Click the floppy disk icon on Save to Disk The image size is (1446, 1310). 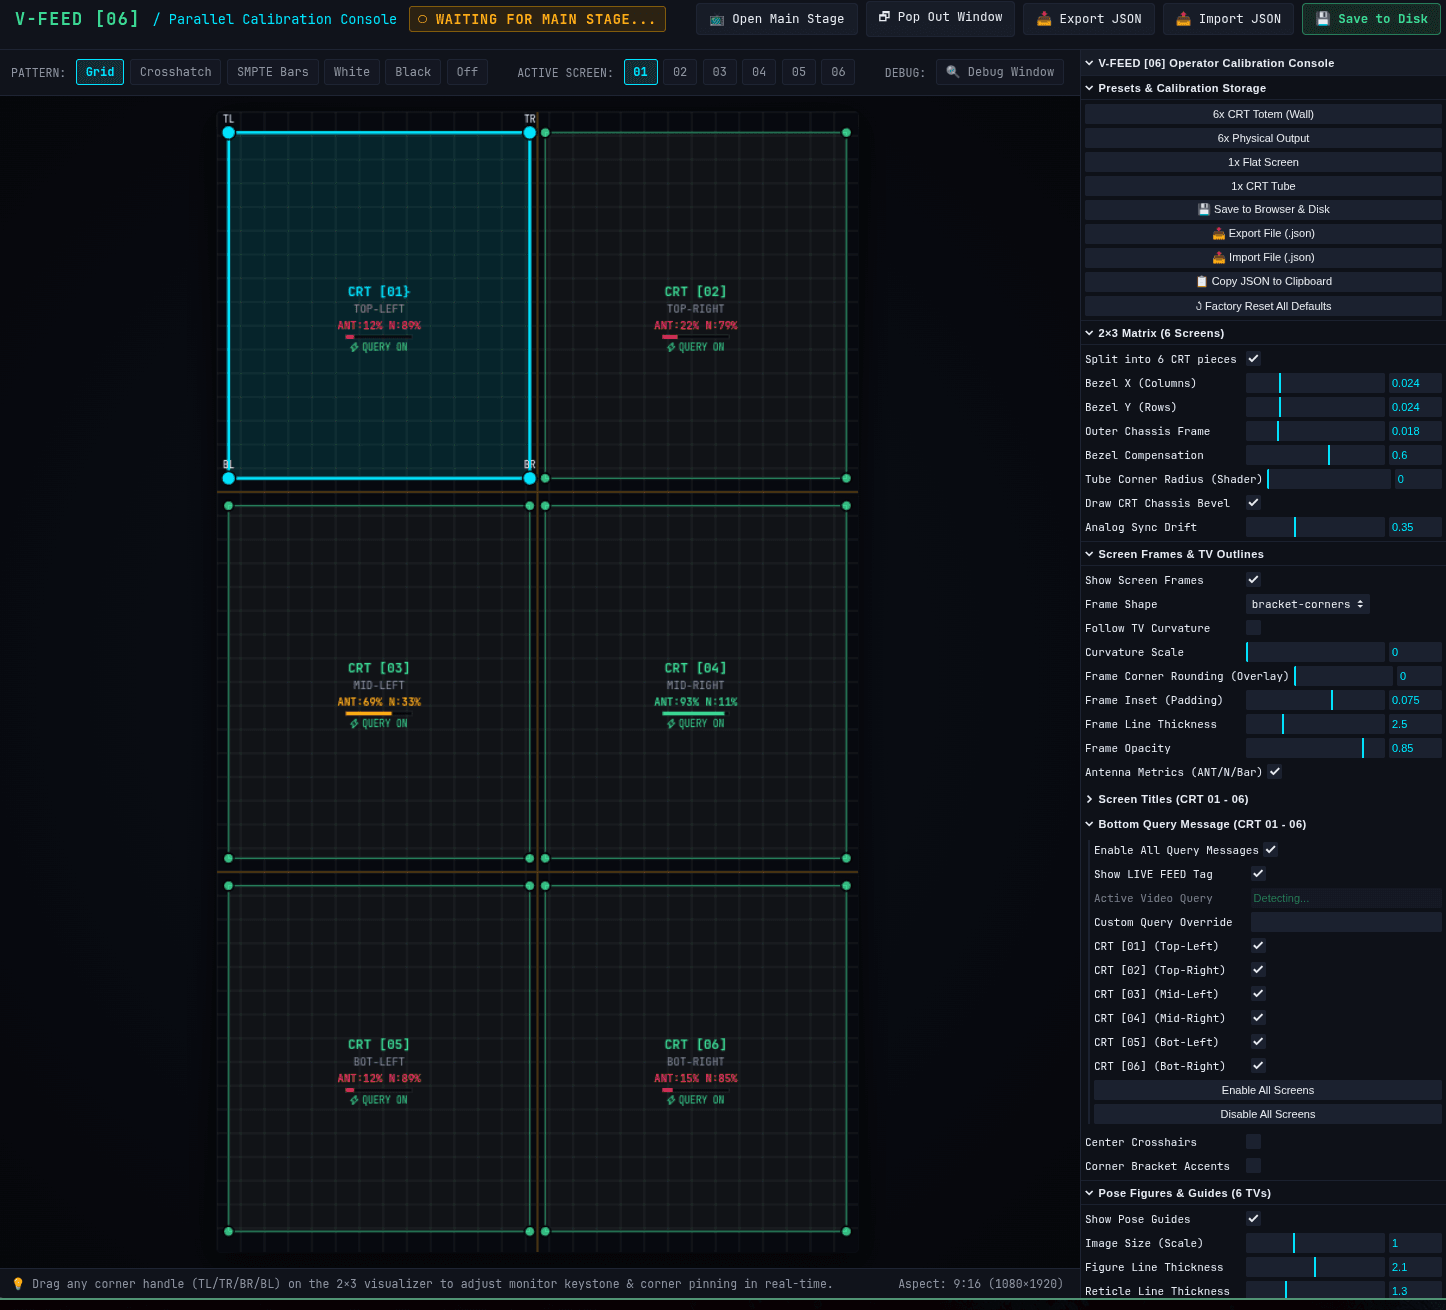[1323, 19]
